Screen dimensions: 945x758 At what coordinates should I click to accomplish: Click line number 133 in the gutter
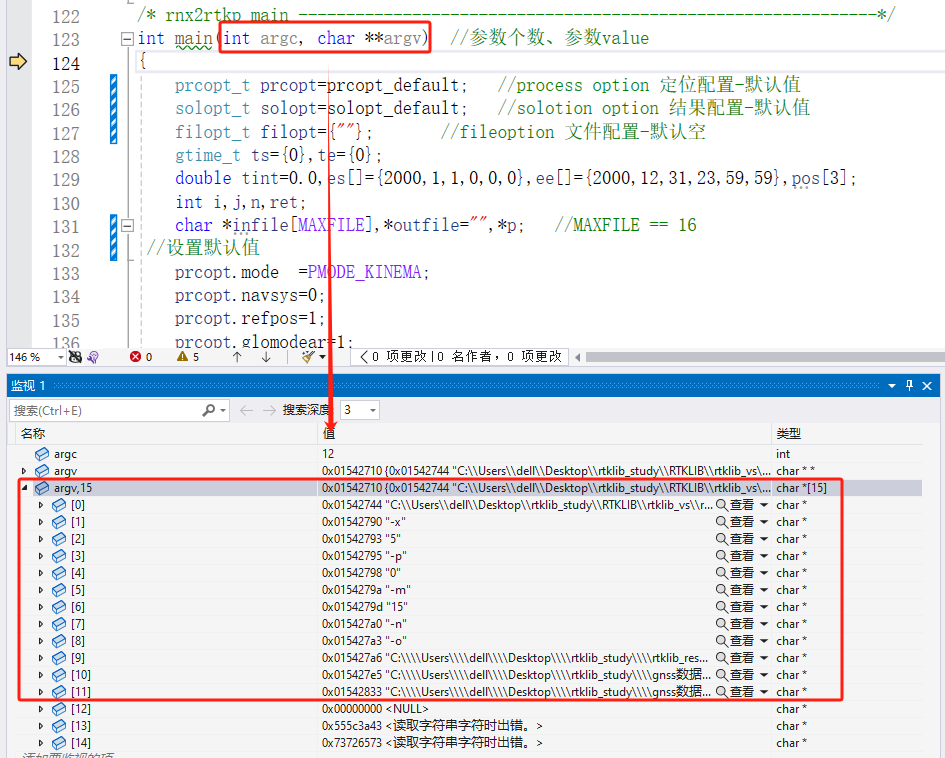66,274
